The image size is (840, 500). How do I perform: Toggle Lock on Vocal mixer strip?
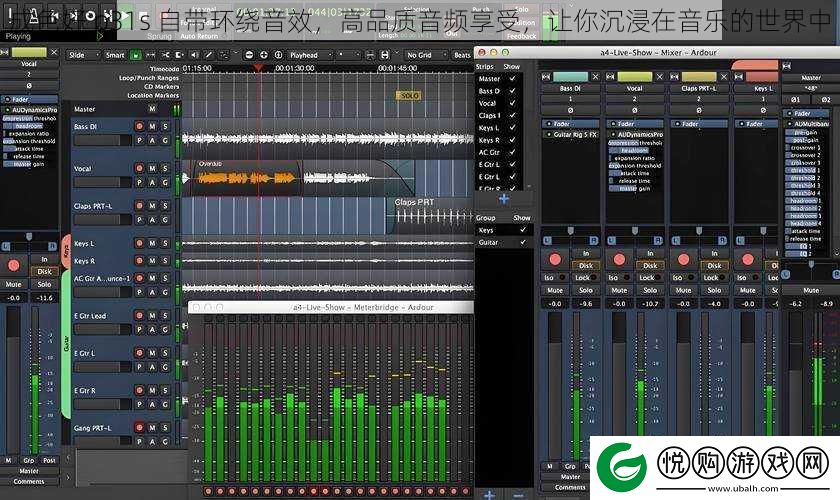coord(649,278)
